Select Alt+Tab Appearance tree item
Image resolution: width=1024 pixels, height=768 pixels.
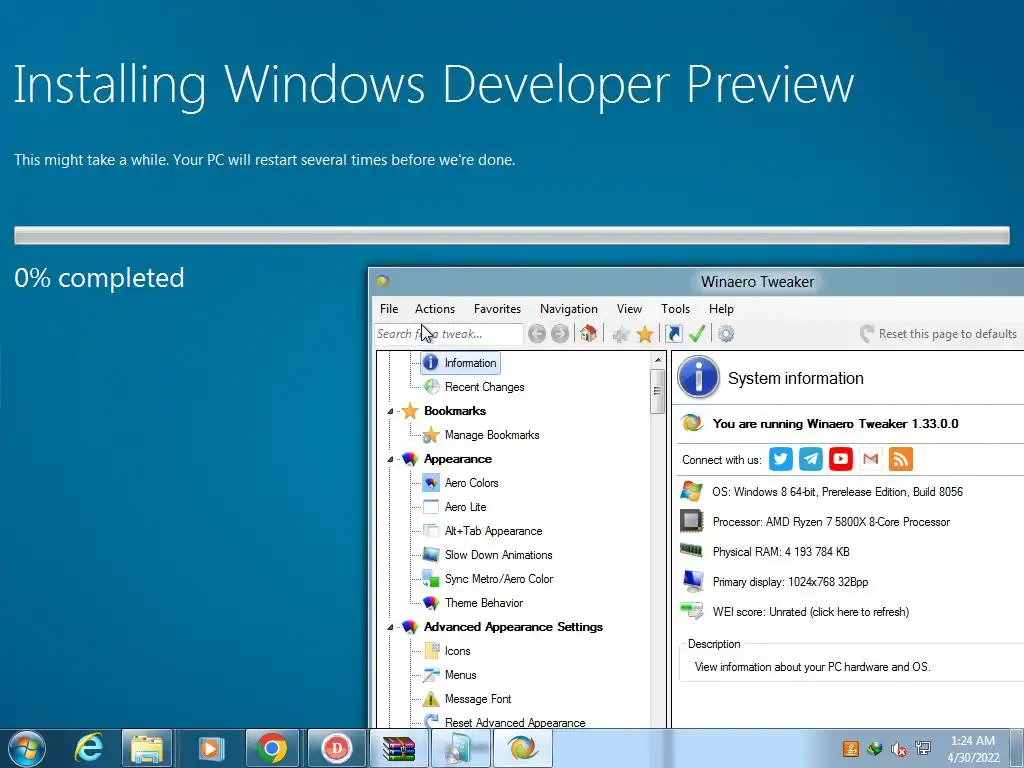pos(494,531)
